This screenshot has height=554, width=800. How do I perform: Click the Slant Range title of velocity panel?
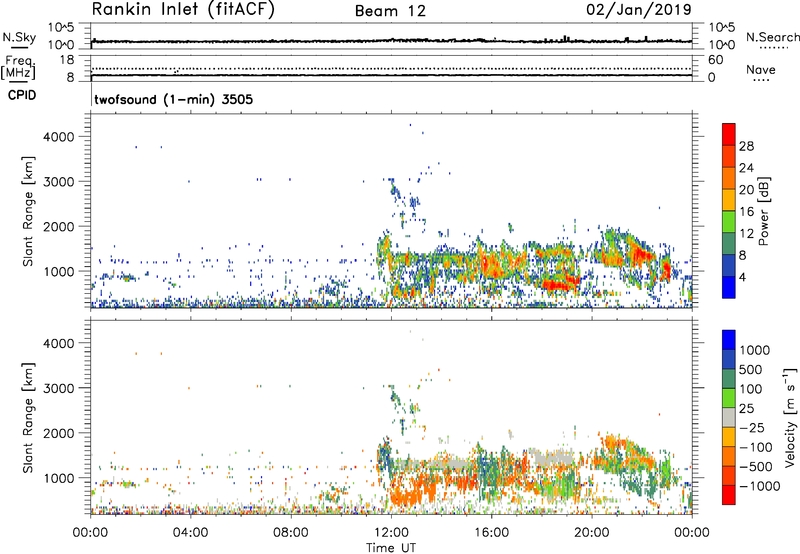28,417
